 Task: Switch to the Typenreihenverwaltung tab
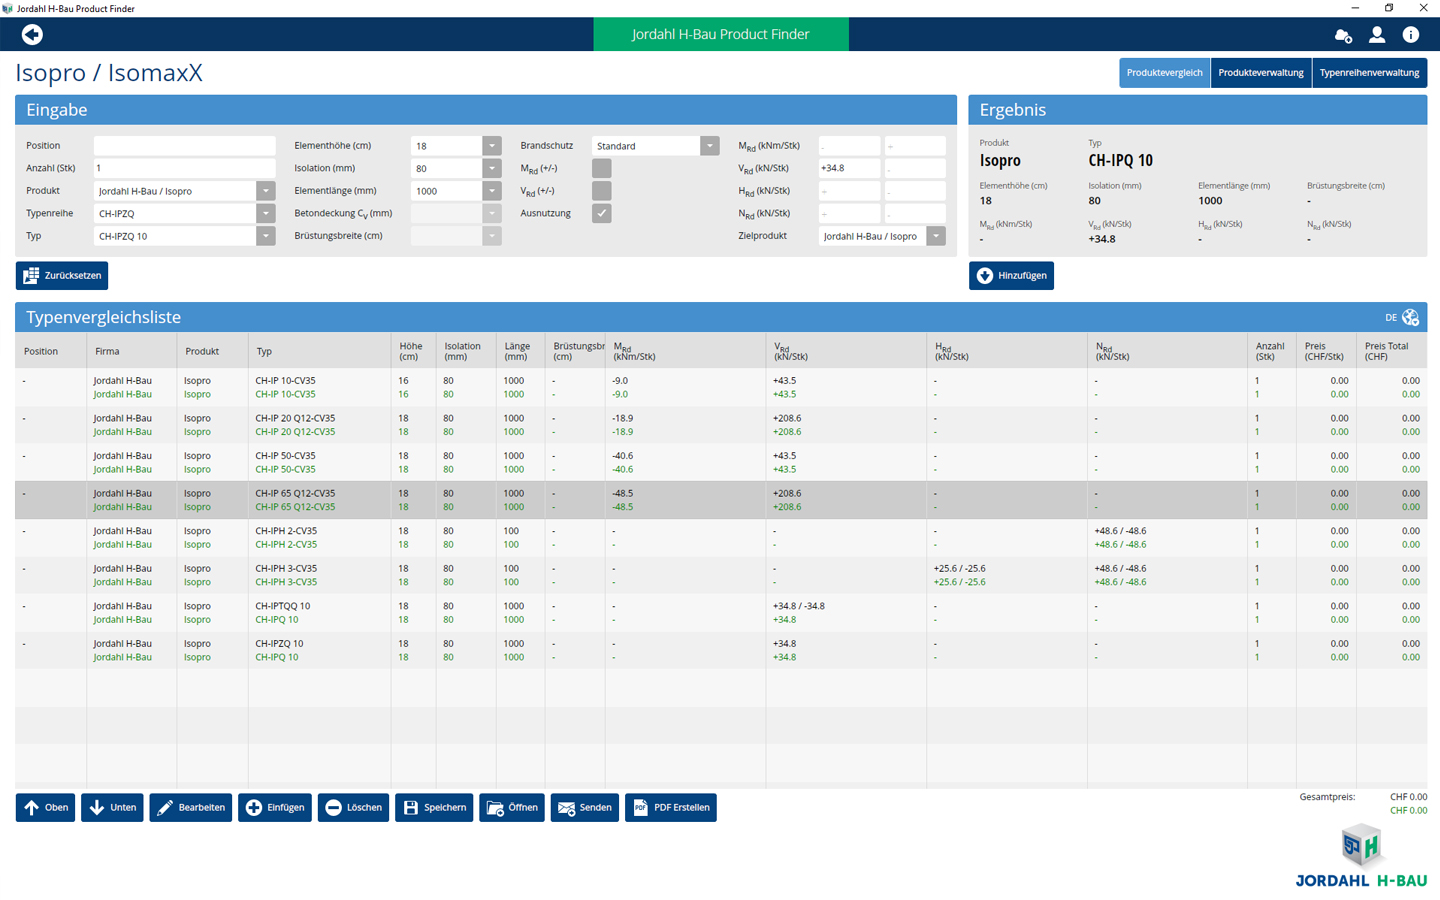1369,73
